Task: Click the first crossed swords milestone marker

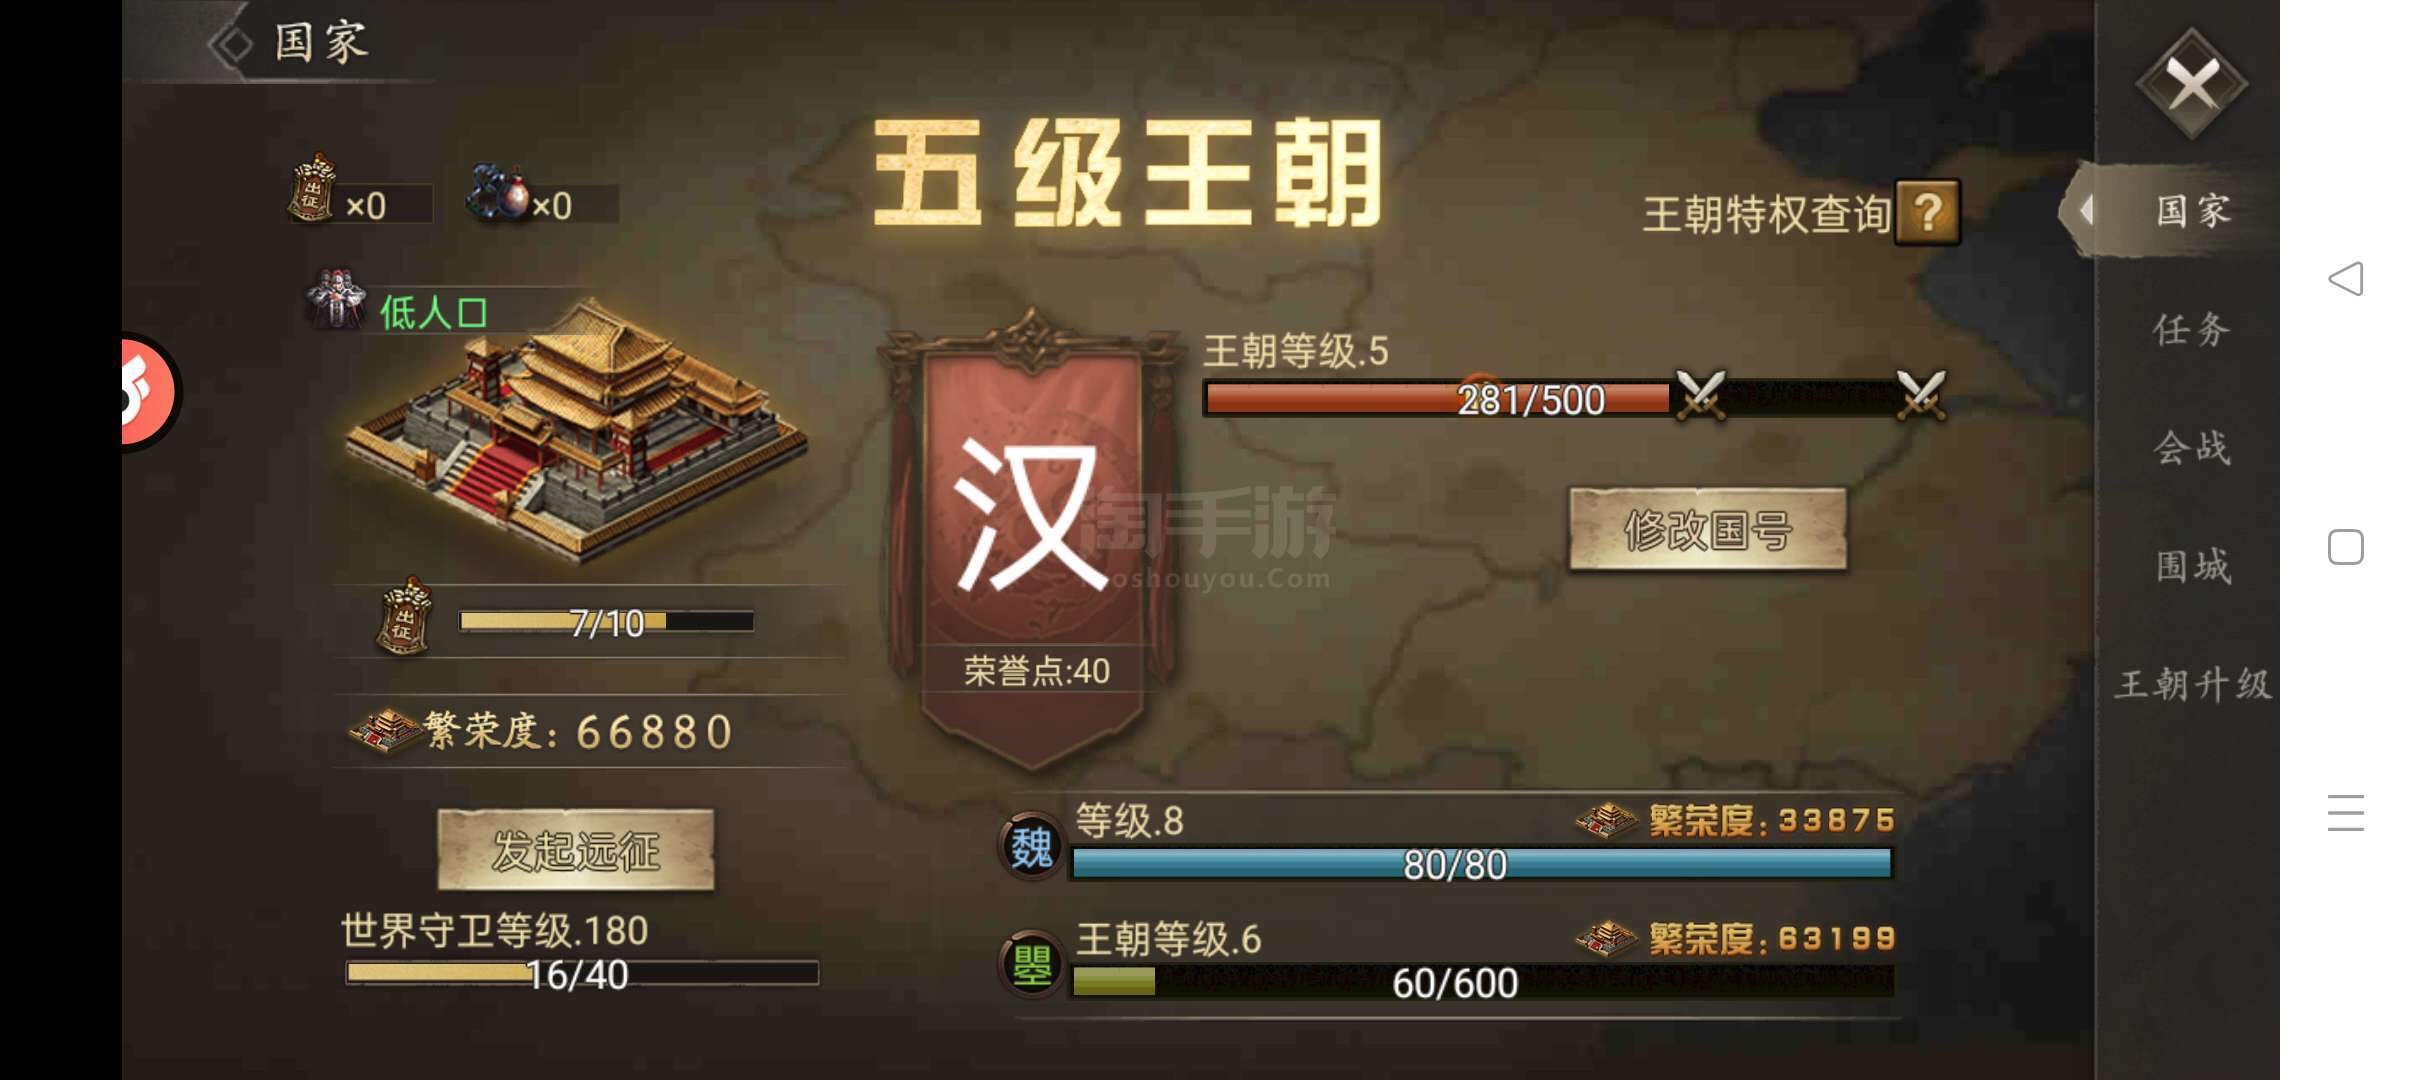Action: 1700,395
